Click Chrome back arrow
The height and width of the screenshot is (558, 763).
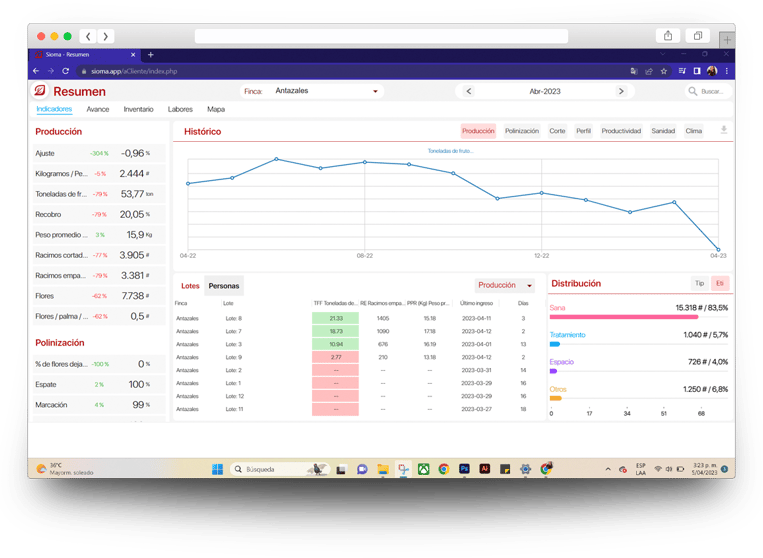36,71
